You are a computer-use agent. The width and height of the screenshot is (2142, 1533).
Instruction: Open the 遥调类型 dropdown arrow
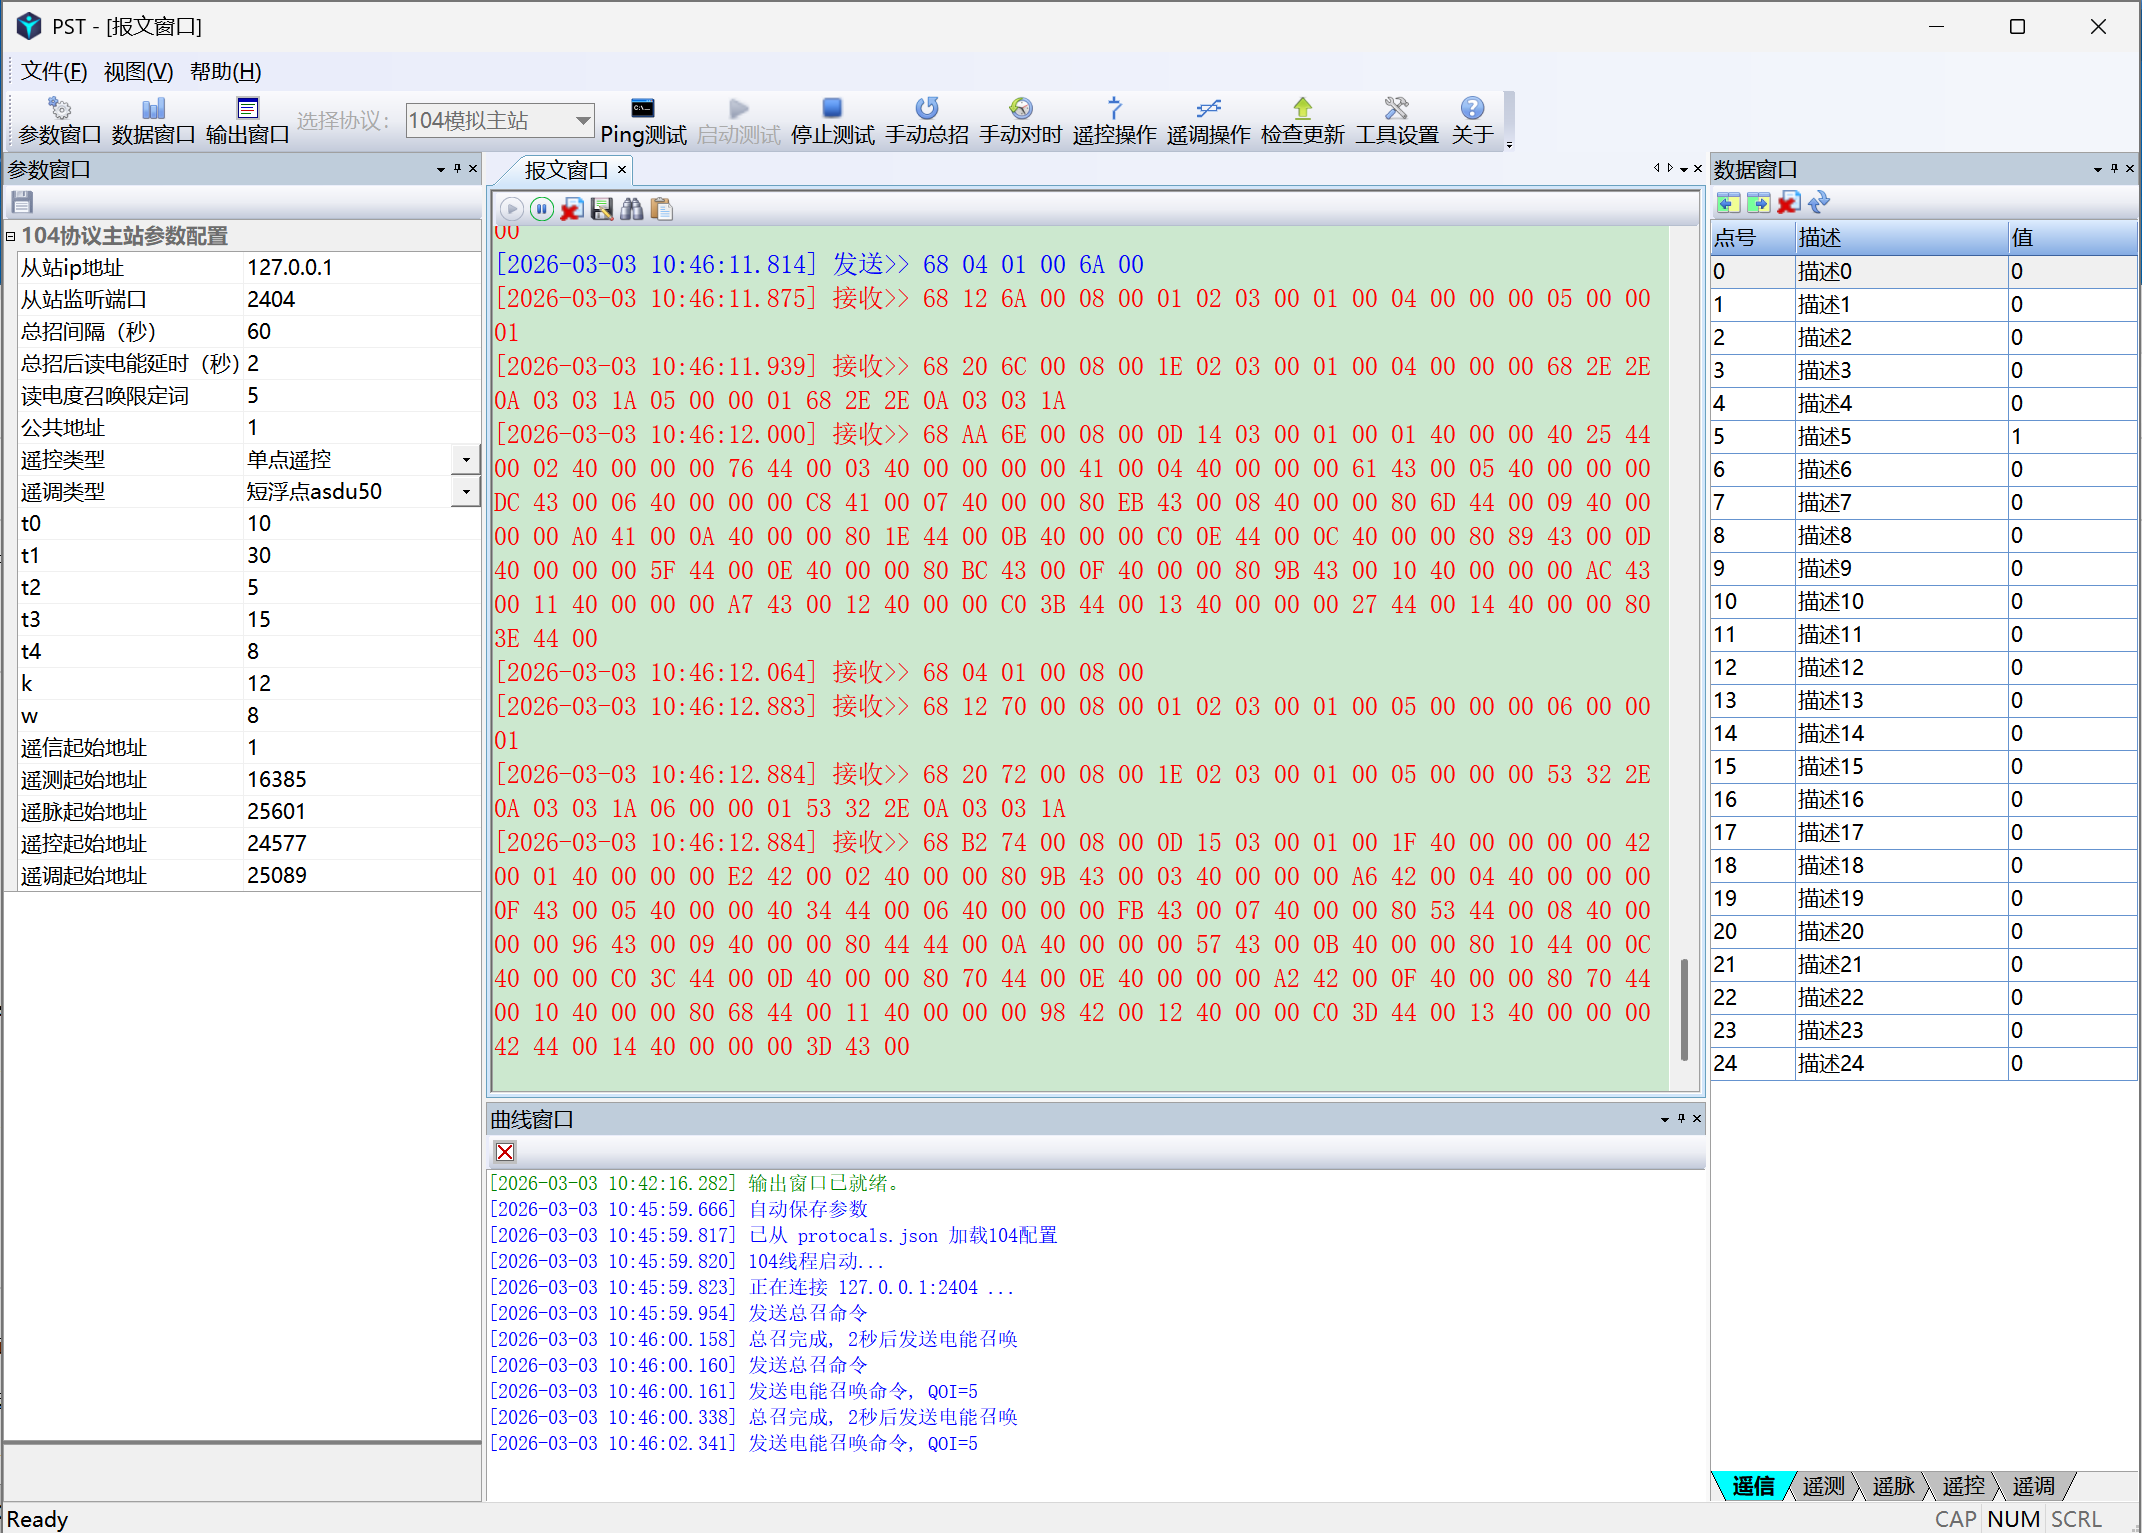click(466, 492)
